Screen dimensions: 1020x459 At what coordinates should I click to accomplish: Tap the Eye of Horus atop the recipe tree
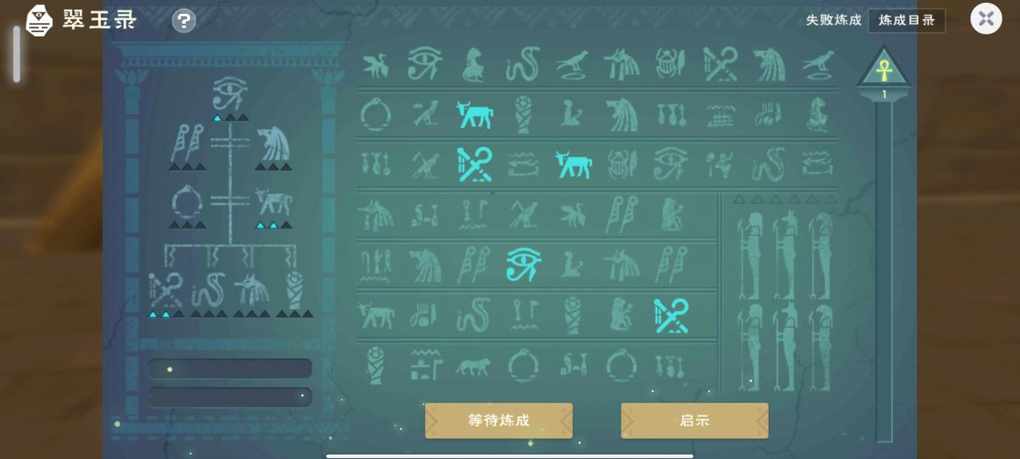[230, 94]
